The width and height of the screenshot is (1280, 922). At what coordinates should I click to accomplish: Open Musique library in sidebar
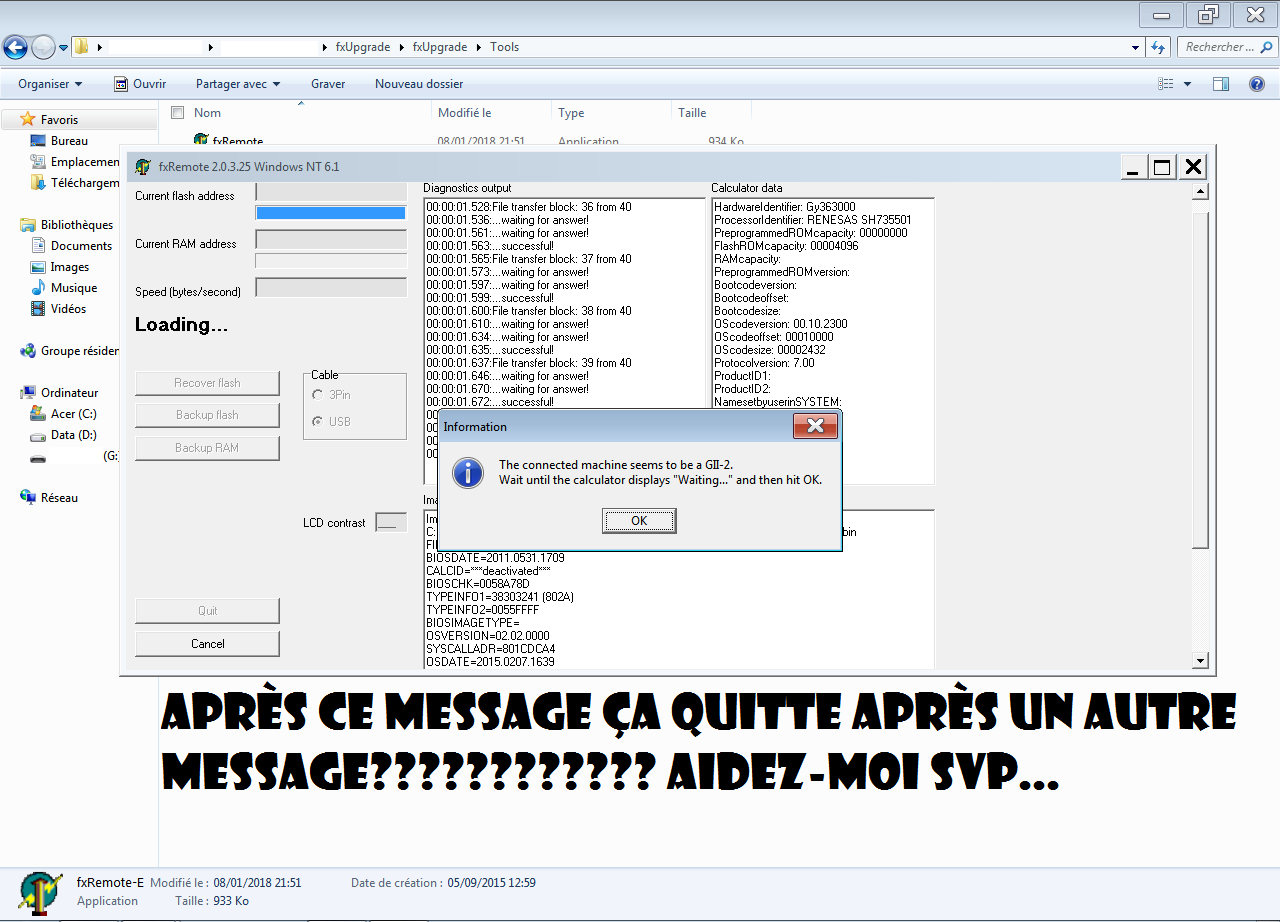pos(73,288)
